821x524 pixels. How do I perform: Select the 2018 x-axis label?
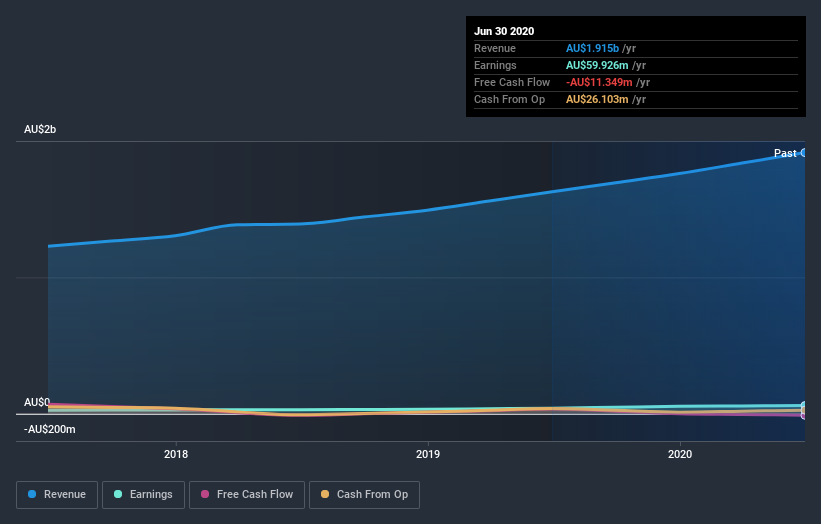pyautogui.click(x=176, y=454)
